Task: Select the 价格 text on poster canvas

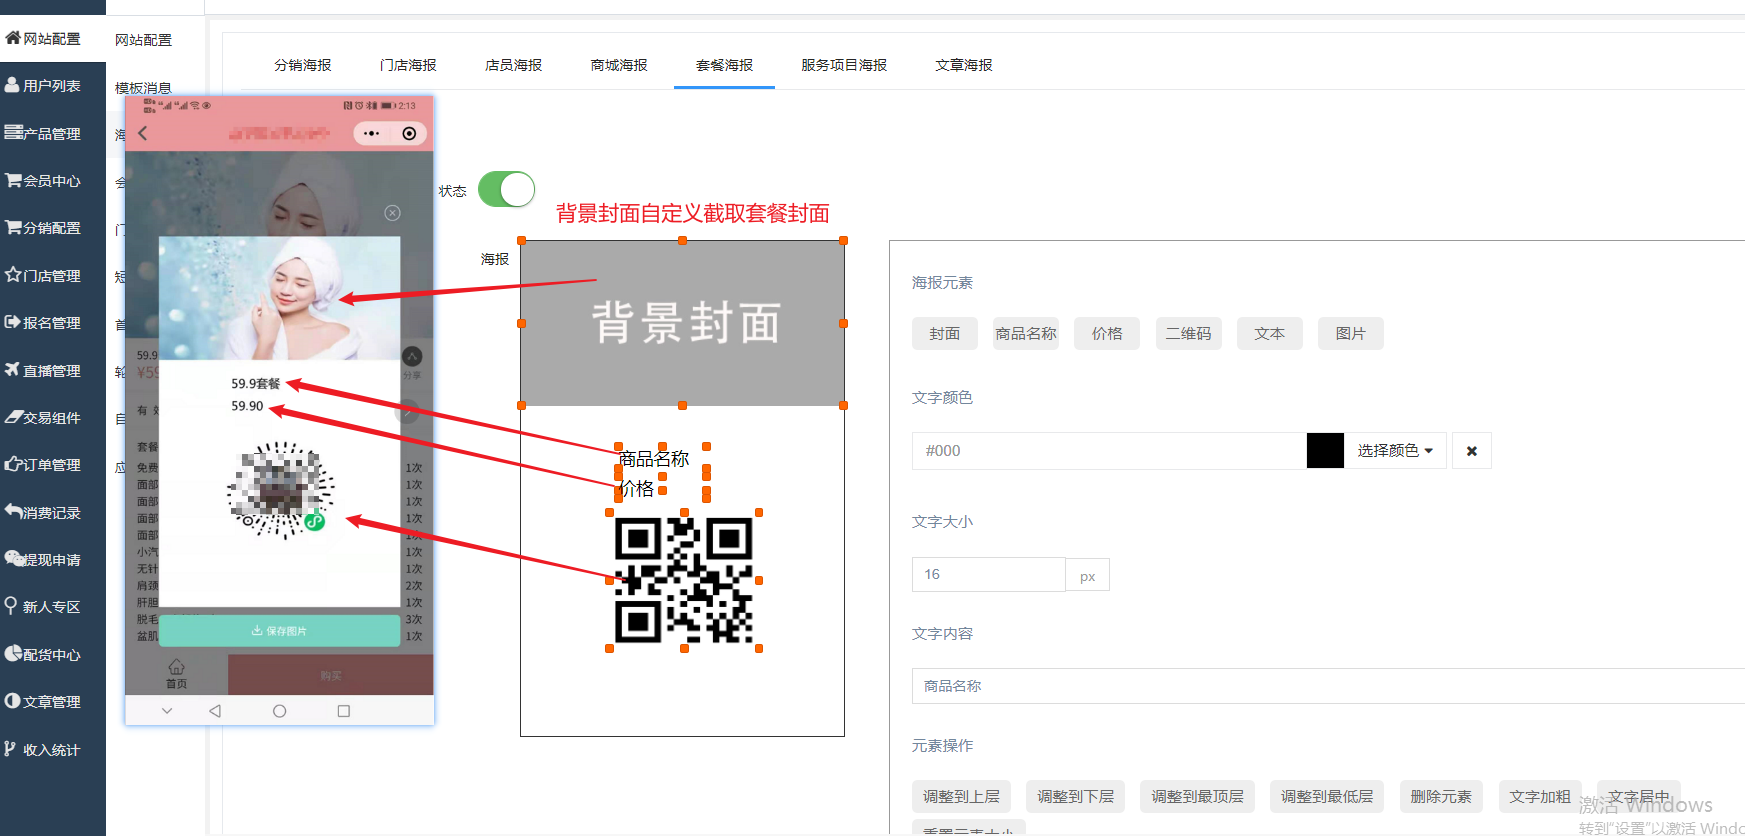Action: 637,489
